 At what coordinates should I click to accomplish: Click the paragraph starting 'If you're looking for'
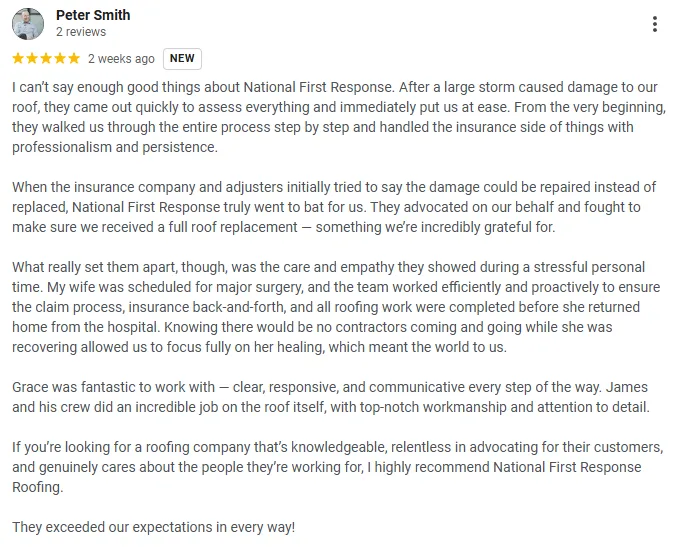click(x=338, y=467)
